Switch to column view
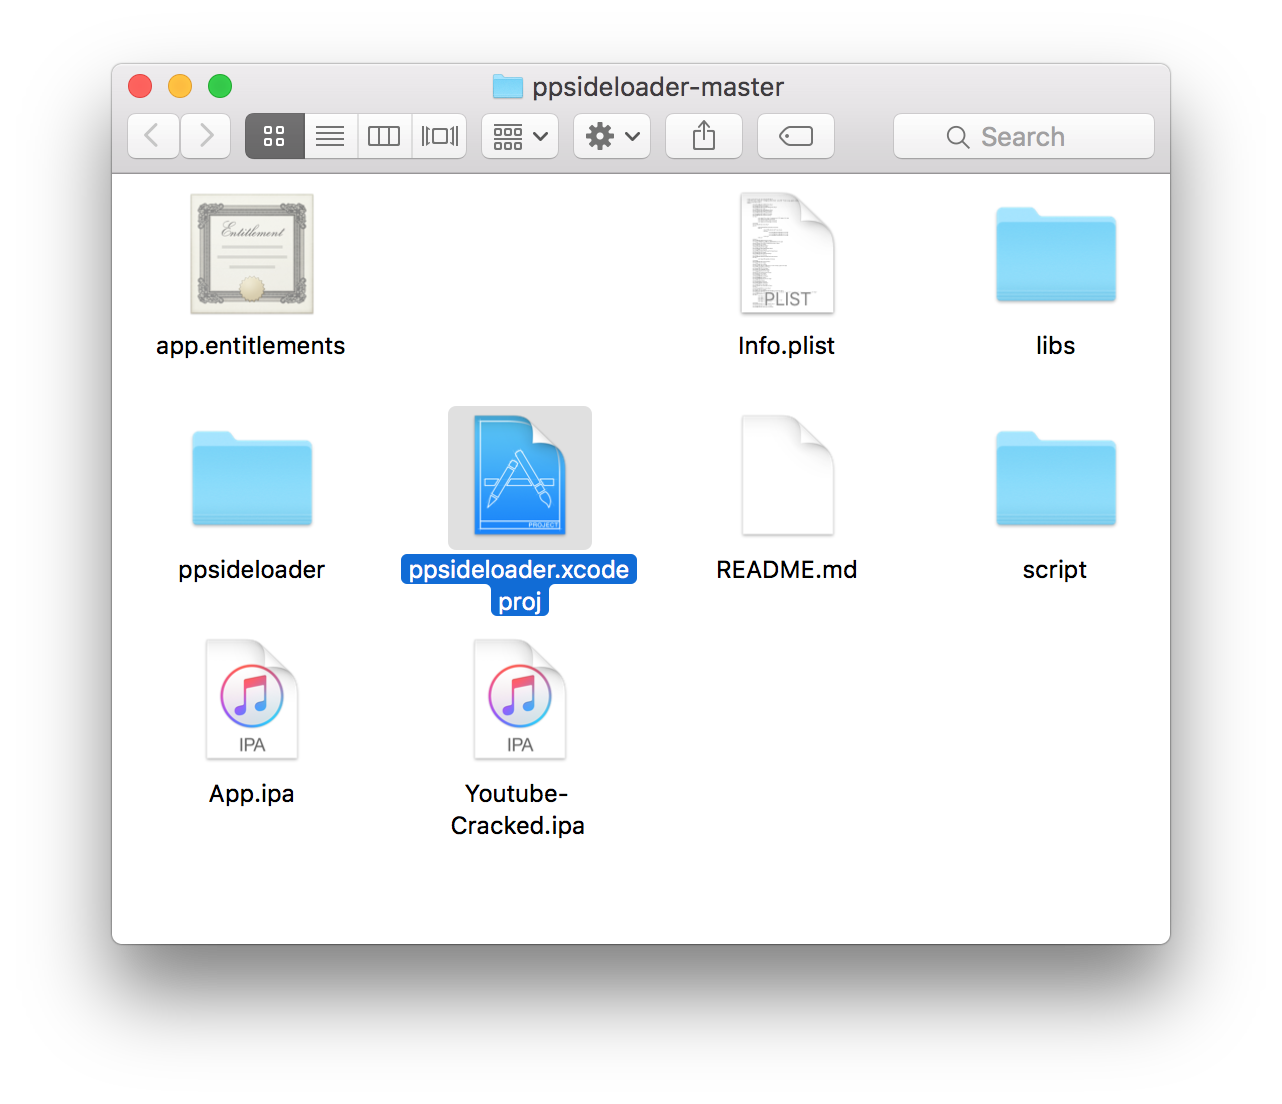This screenshot has width=1282, height=1104. pyautogui.click(x=384, y=136)
